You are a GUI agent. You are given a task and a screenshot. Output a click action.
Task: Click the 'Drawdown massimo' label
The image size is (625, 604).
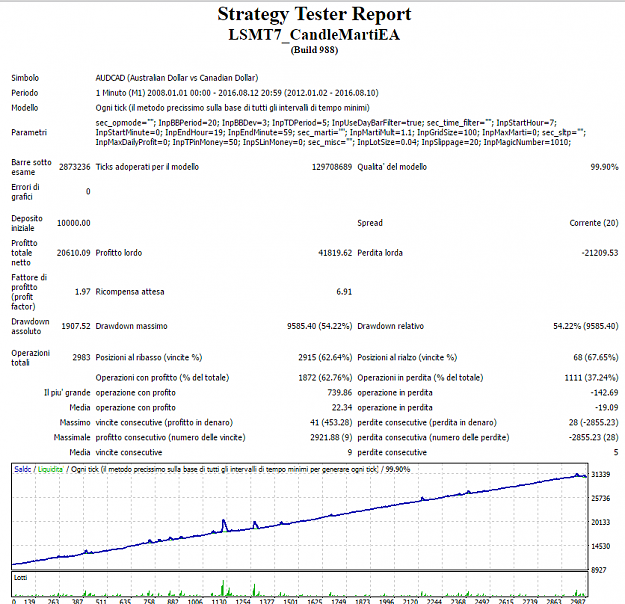tap(131, 326)
